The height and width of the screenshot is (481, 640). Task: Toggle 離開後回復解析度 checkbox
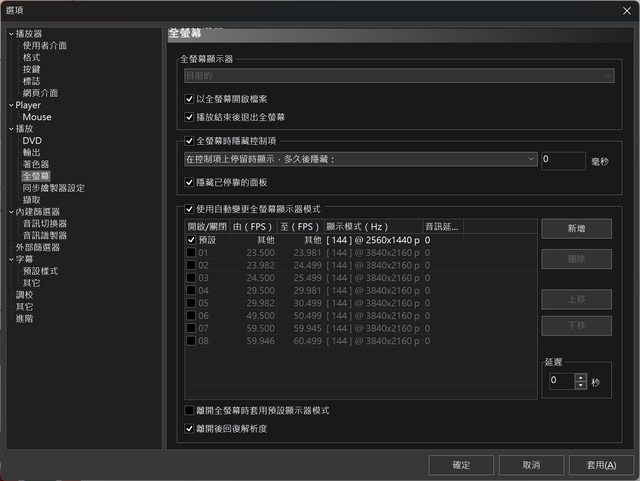[190, 428]
